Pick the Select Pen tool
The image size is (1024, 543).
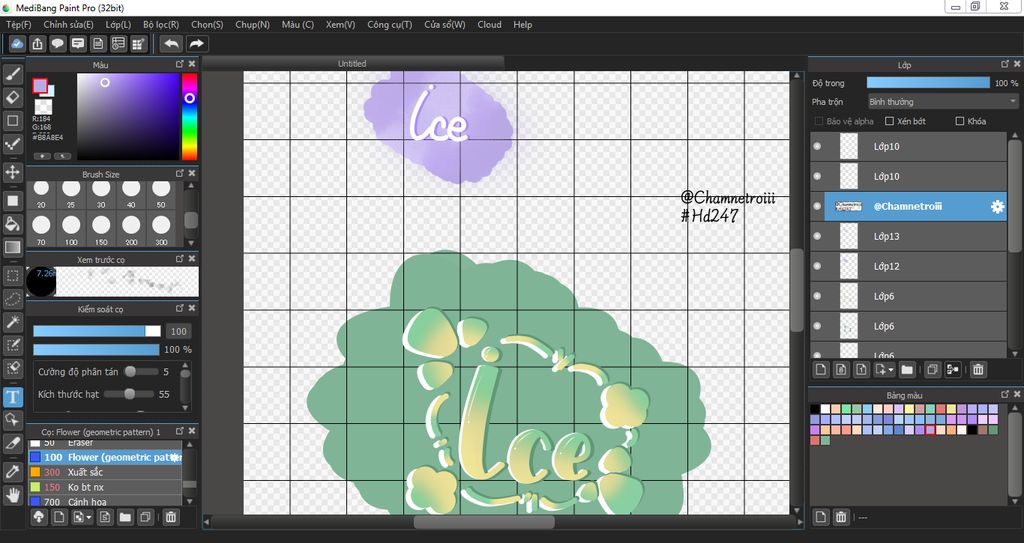(x=12, y=345)
